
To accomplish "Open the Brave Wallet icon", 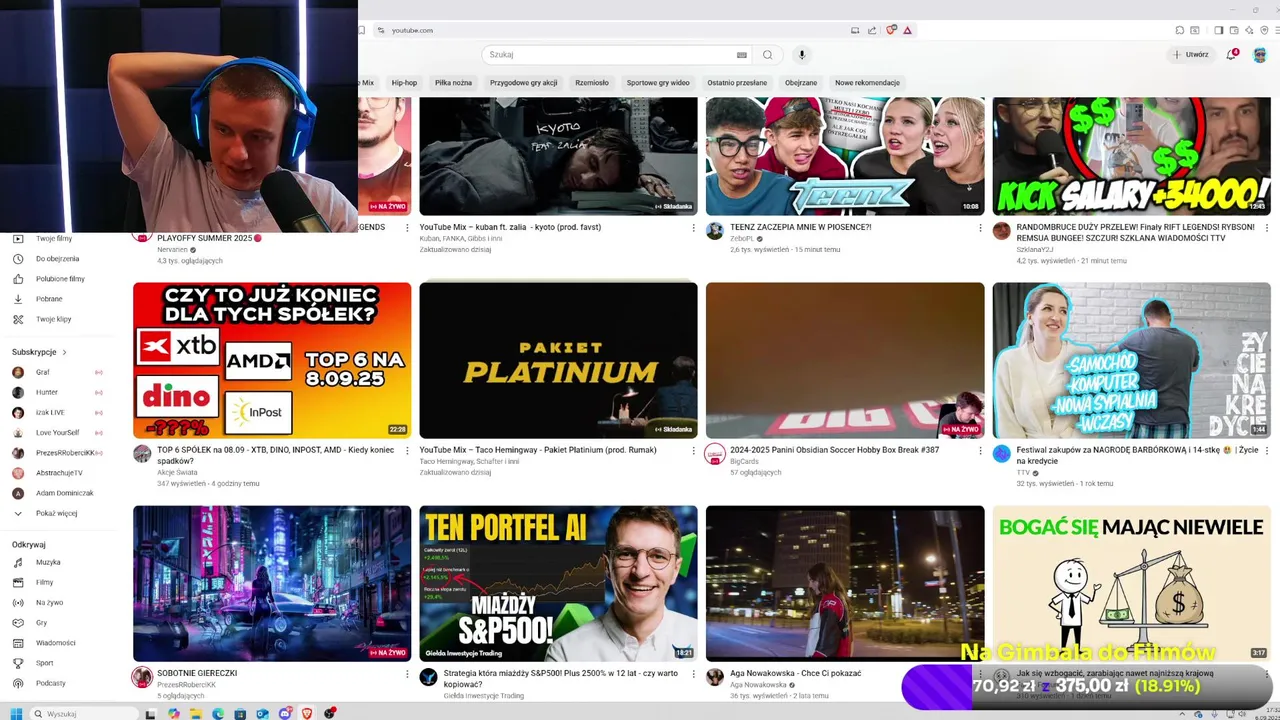I will [1233, 30].
